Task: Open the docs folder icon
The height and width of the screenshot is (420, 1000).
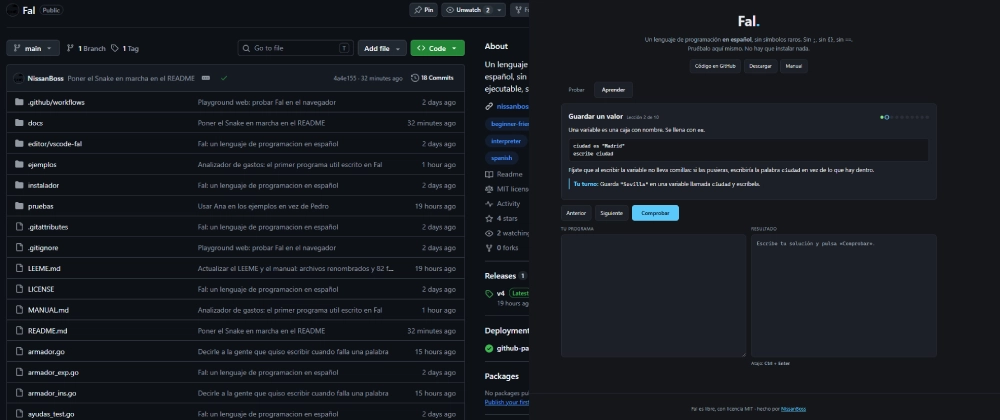Action: tap(18, 123)
